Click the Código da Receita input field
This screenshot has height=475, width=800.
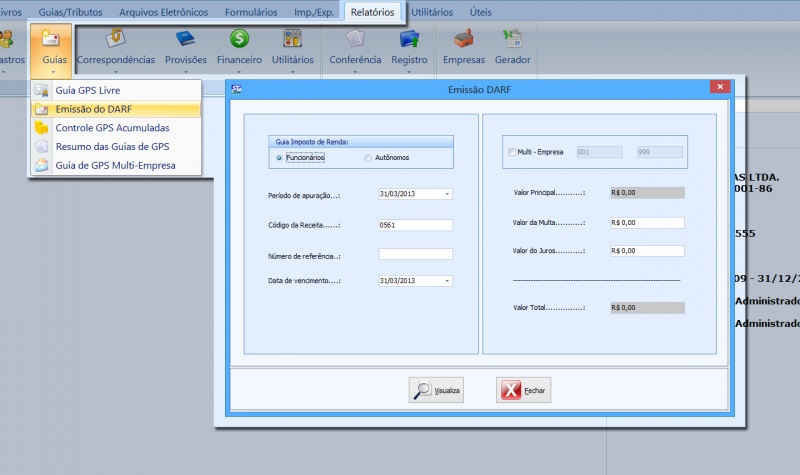(415, 225)
